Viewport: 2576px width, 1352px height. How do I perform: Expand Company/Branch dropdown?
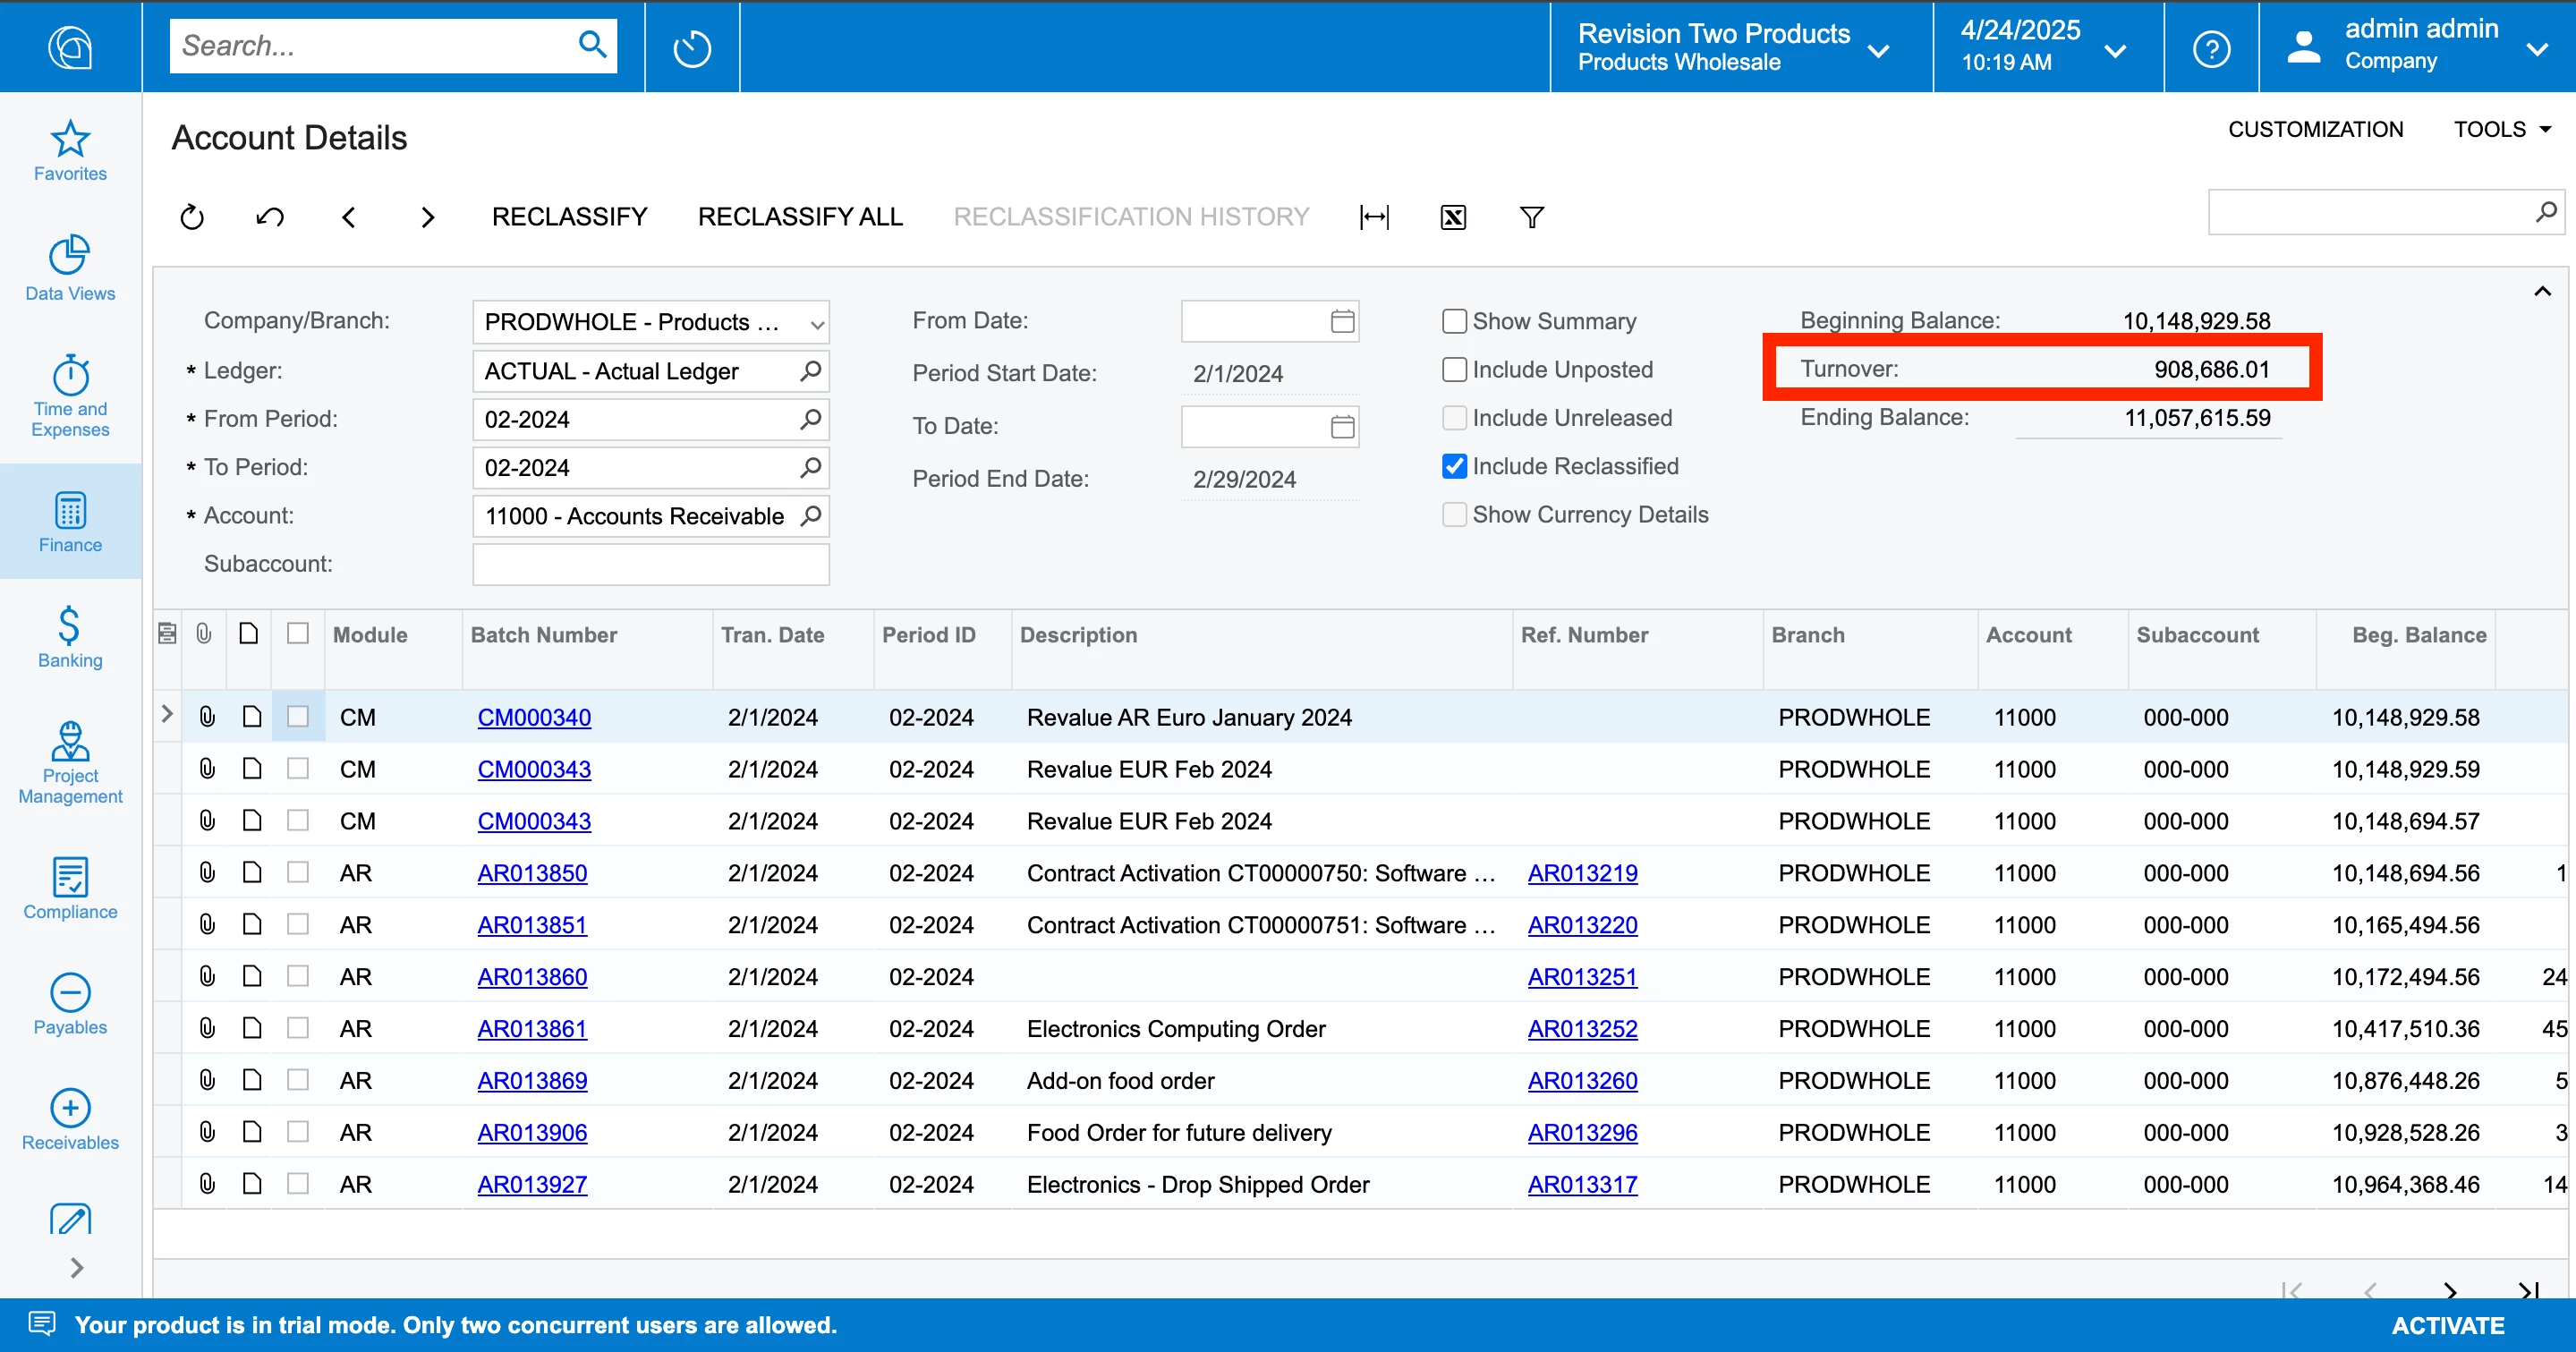[x=817, y=323]
